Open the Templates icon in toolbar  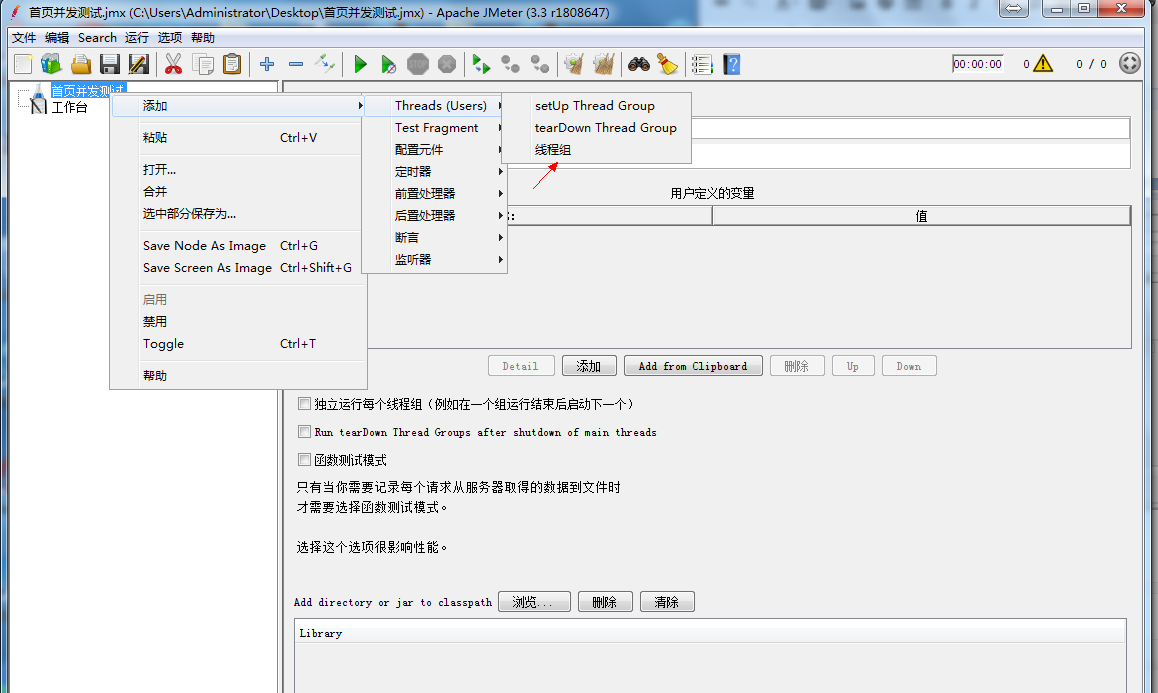tap(51, 64)
